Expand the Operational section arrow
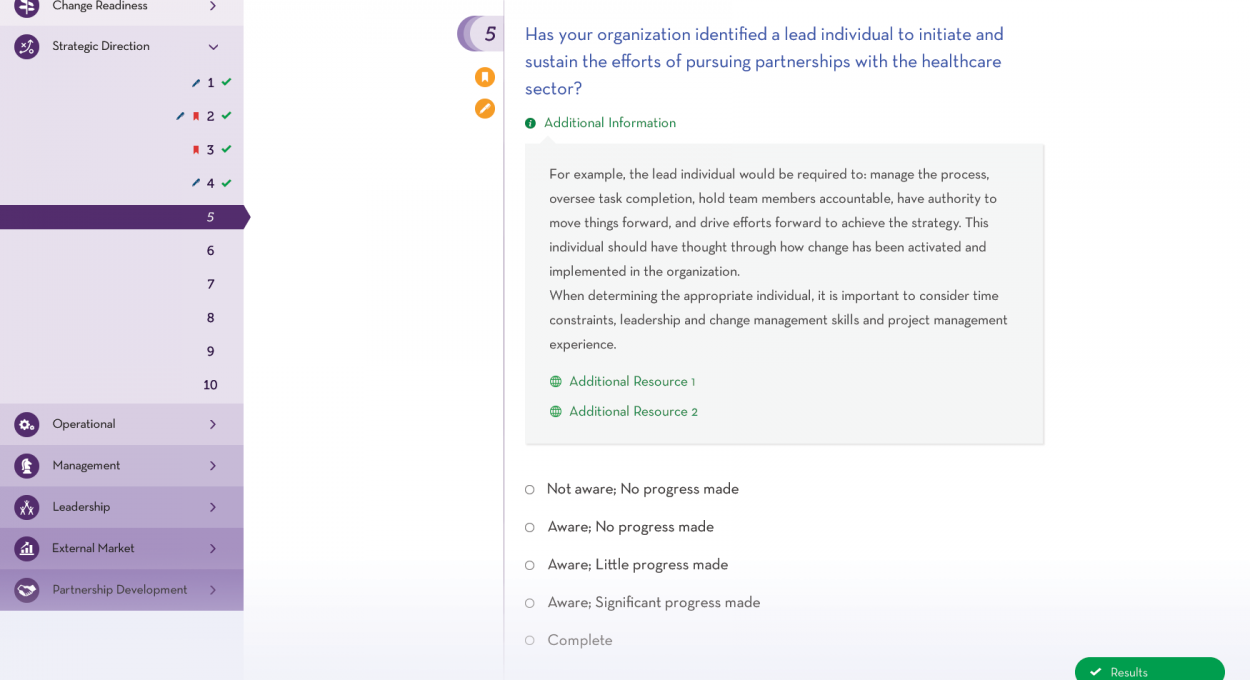Image resolution: width=1250 pixels, height=680 pixels. [213, 425]
